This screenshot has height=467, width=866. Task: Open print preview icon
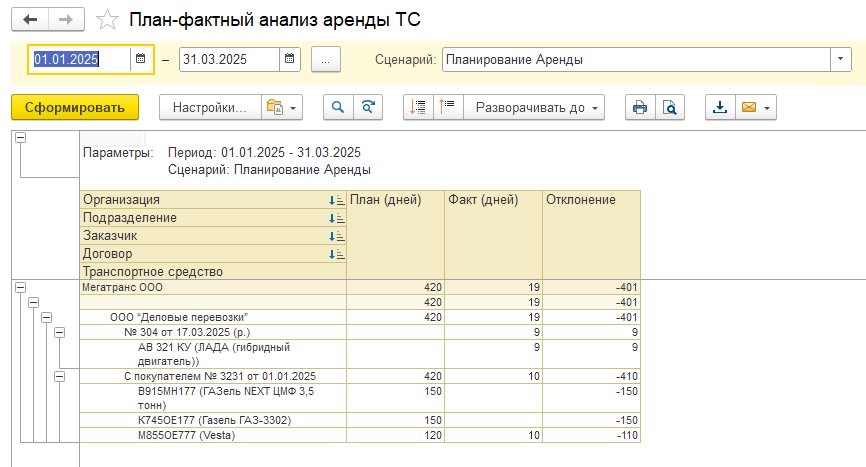pyautogui.click(x=669, y=107)
